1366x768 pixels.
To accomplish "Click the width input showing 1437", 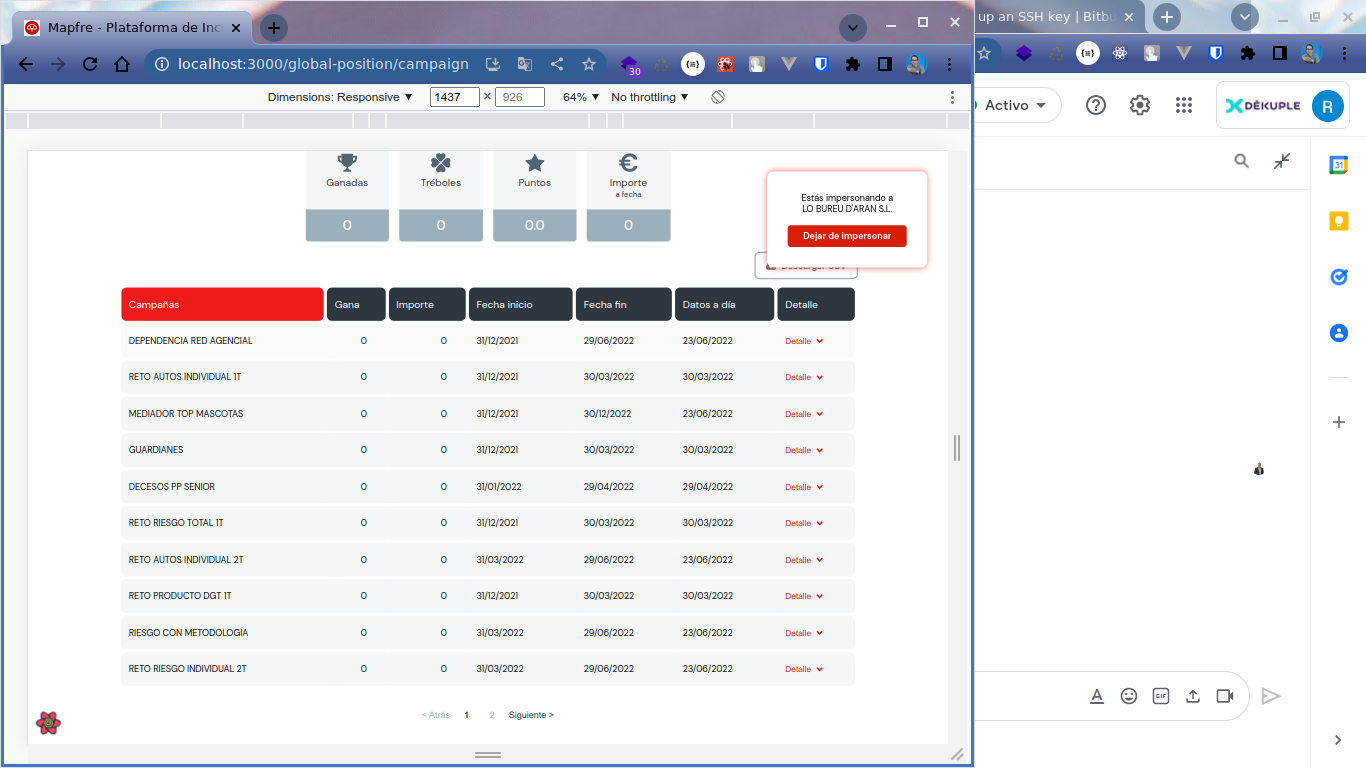I will coord(456,96).
